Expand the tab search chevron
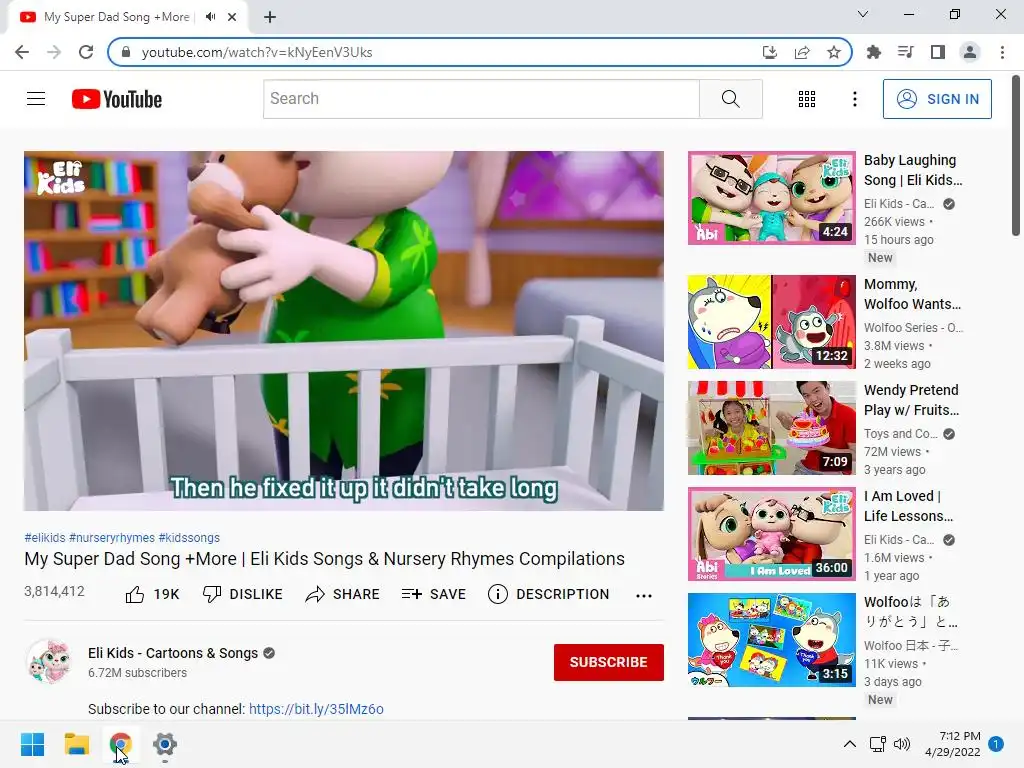 [863, 14]
